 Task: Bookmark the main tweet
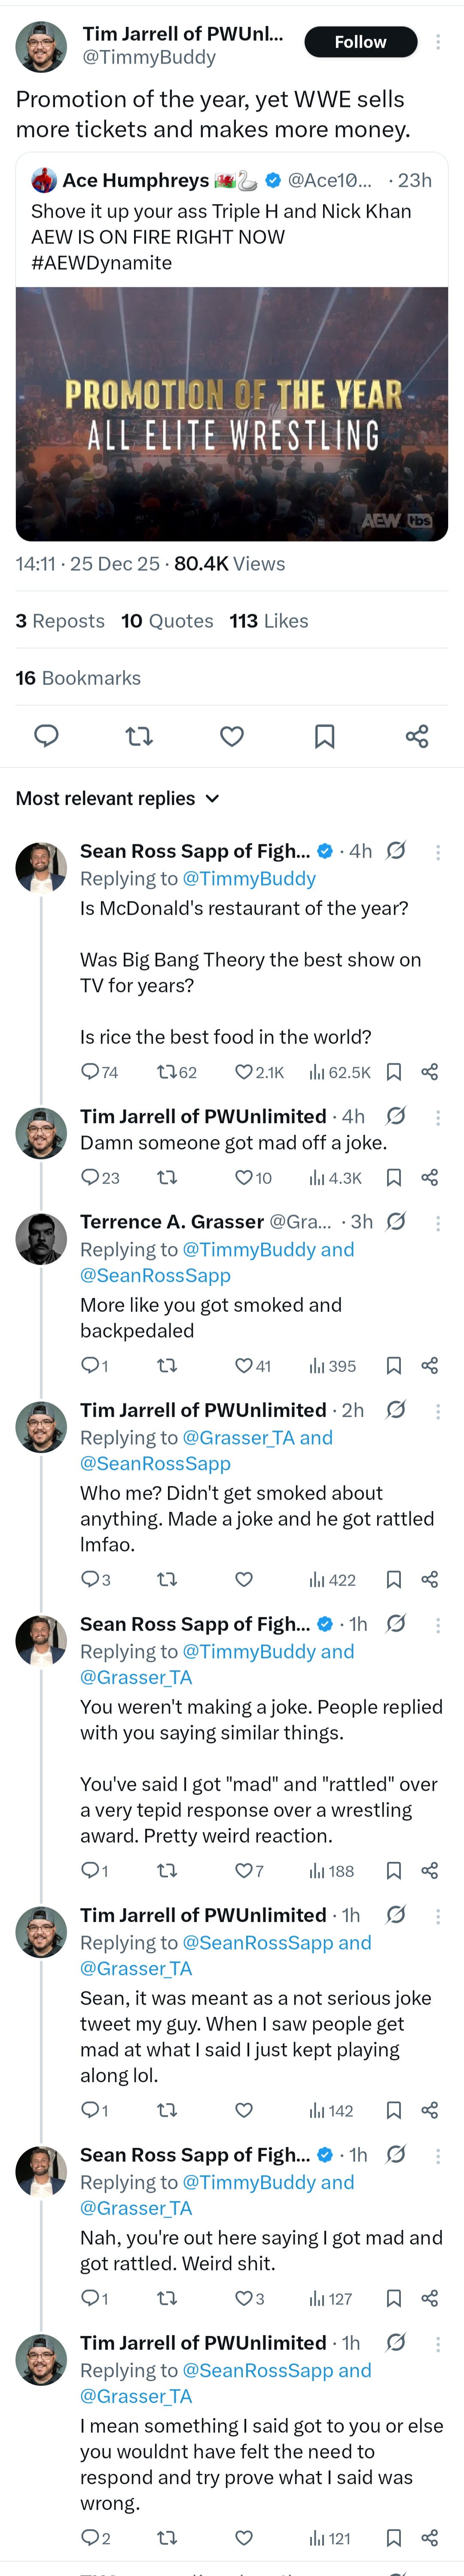pyautogui.click(x=324, y=736)
